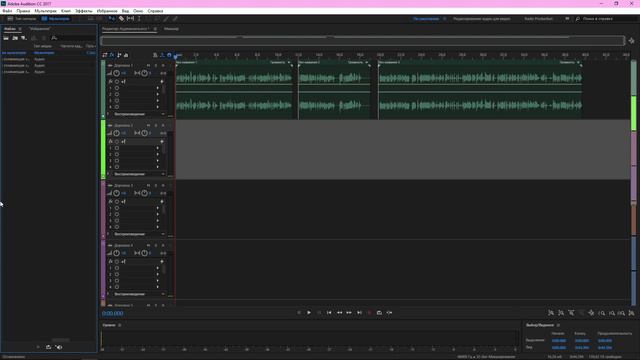Image resolution: width=640 pixels, height=360 pixels.
Task: Arm Дорожка 2 for recording
Action: pyautogui.click(x=163, y=125)
